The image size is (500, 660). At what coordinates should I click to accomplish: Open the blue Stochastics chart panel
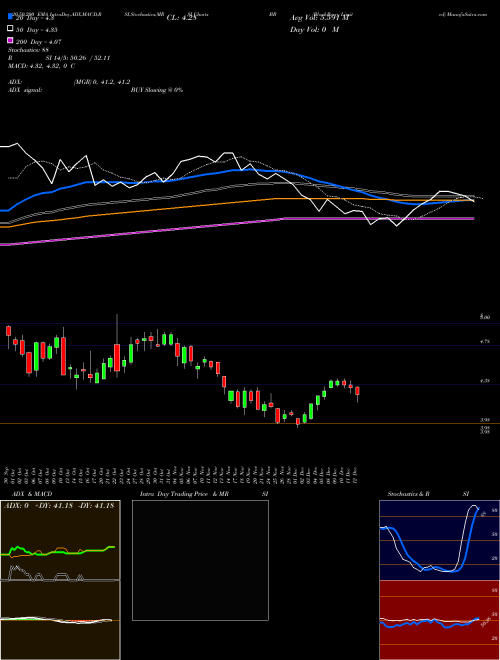[x=439, y=540]
